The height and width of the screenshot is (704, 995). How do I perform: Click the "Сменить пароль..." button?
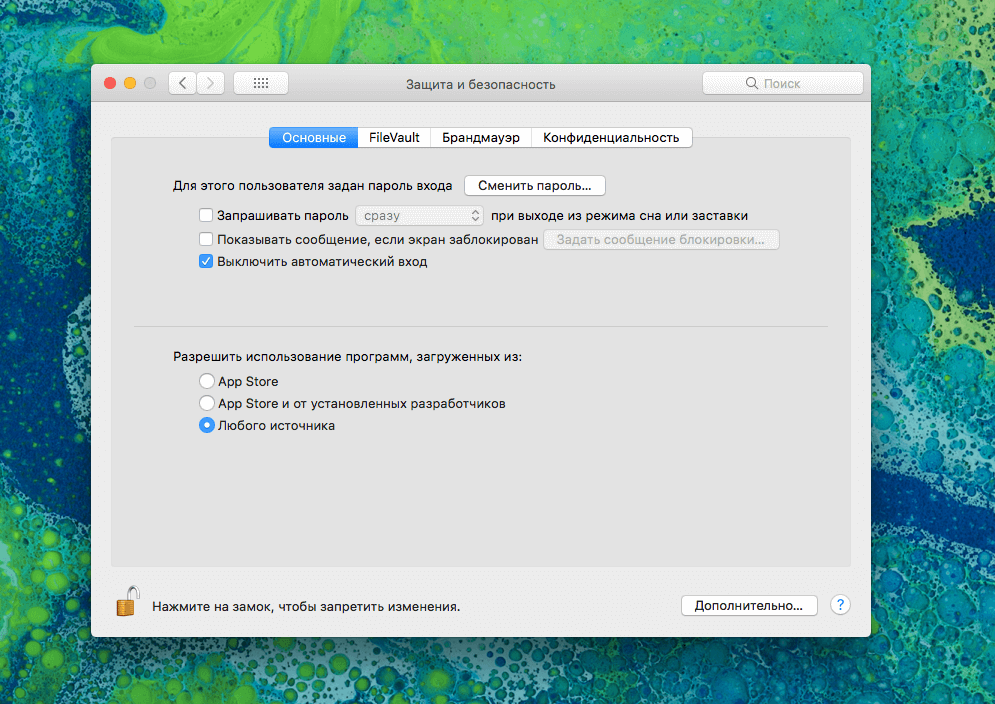coord(534,185)
